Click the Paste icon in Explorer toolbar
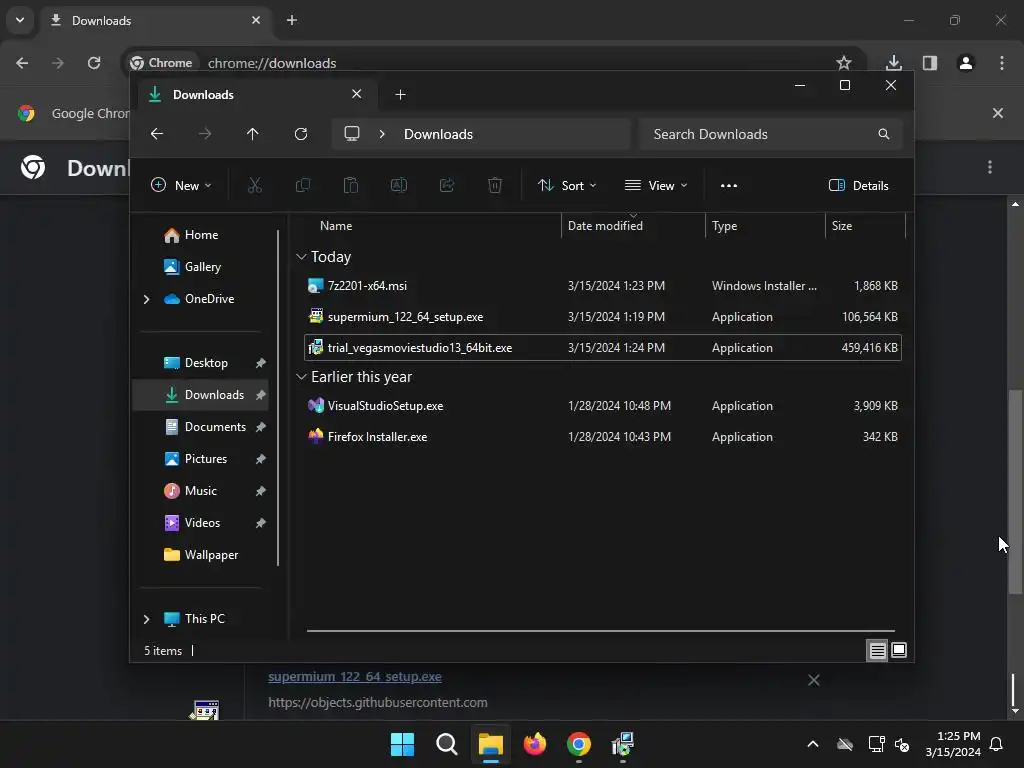 (351, 185)
